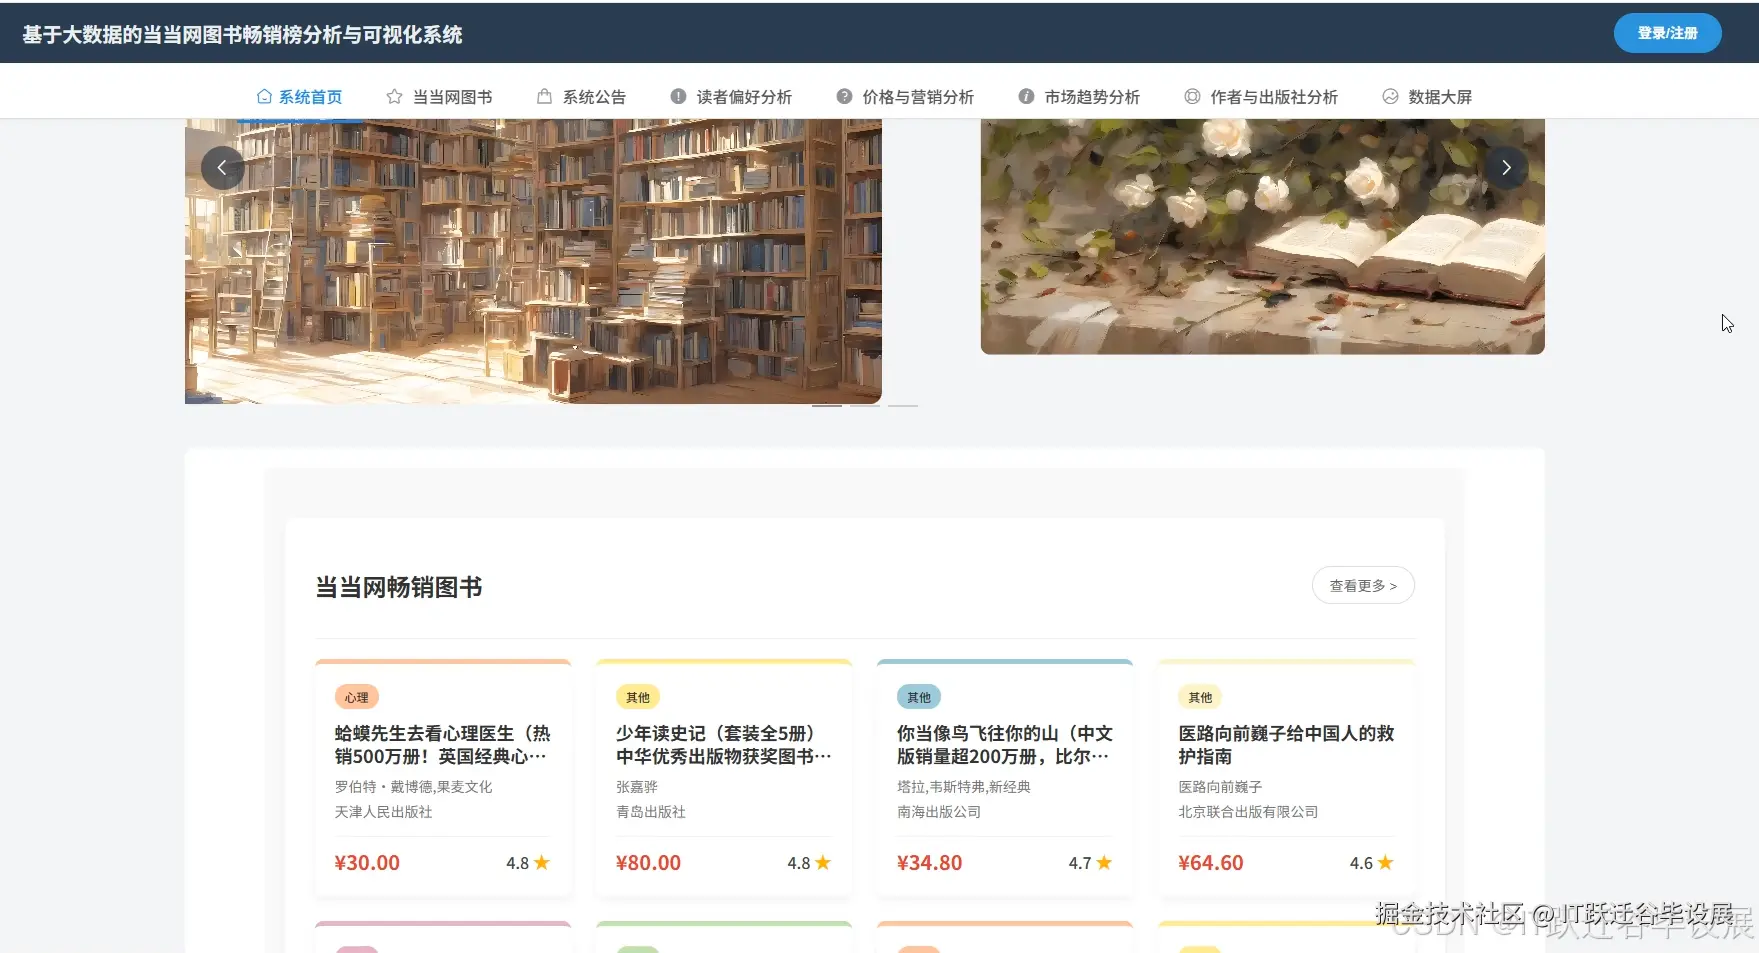
Task: Click the rating star on the ¥34.80 book
Action: 1104,863
